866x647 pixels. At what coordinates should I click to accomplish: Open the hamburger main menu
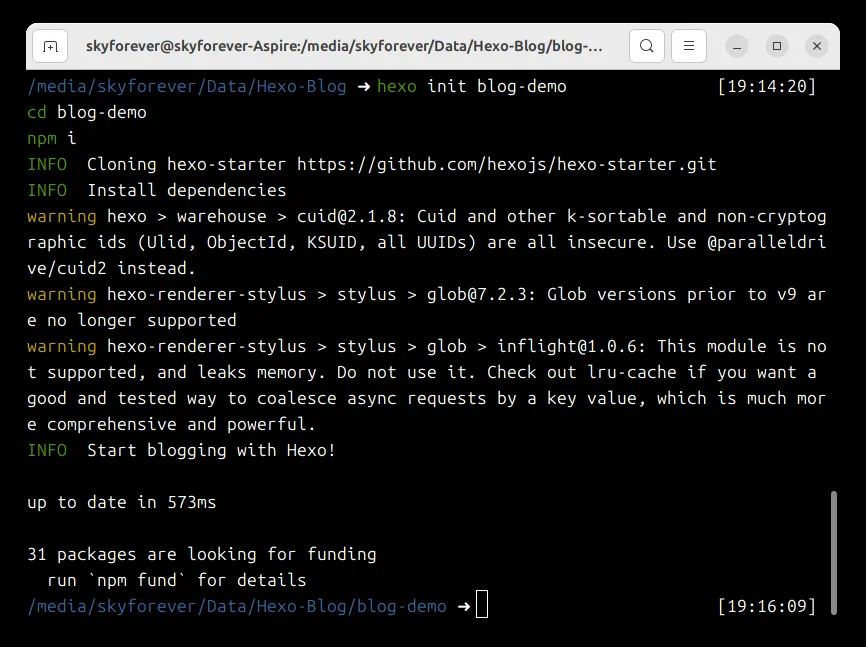689,46
